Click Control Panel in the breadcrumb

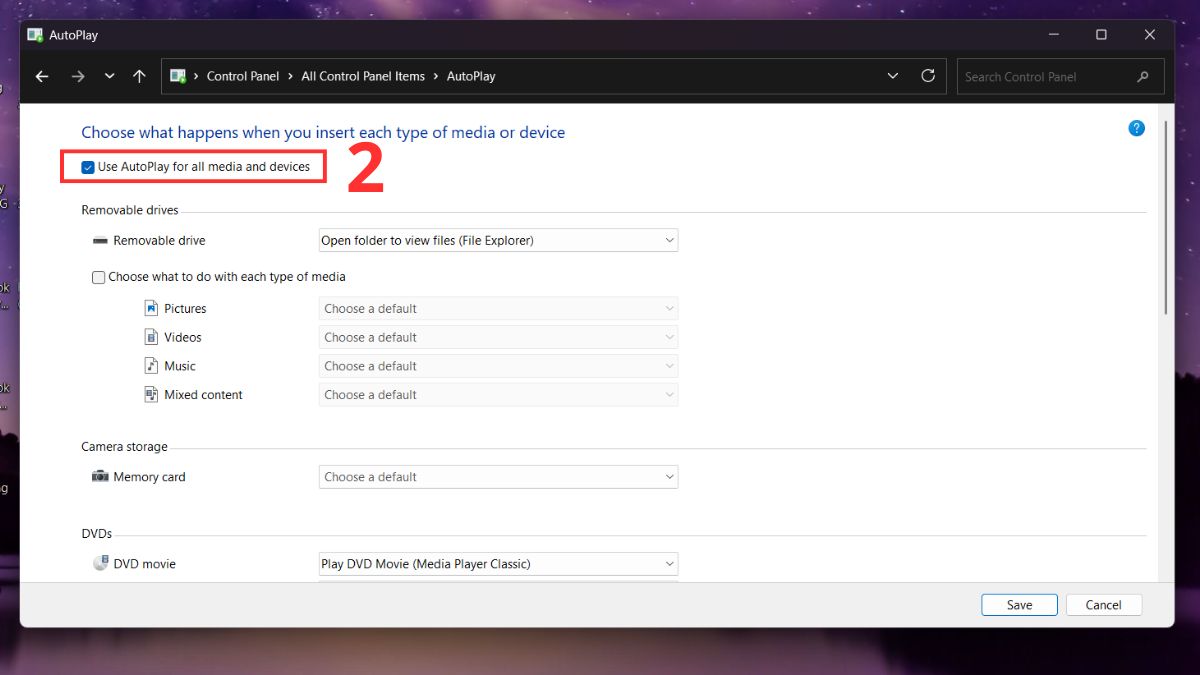(243, 76)
